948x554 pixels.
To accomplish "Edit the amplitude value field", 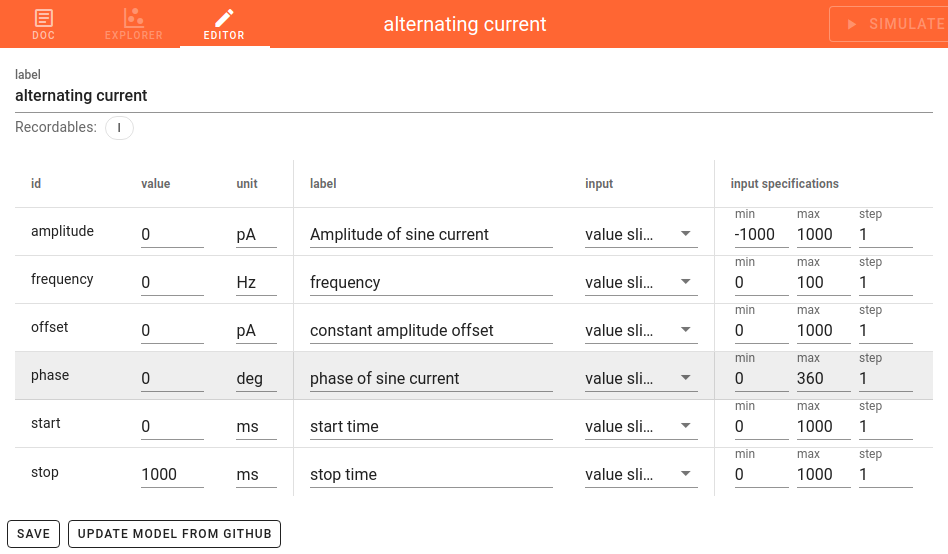I will [172, 234].
